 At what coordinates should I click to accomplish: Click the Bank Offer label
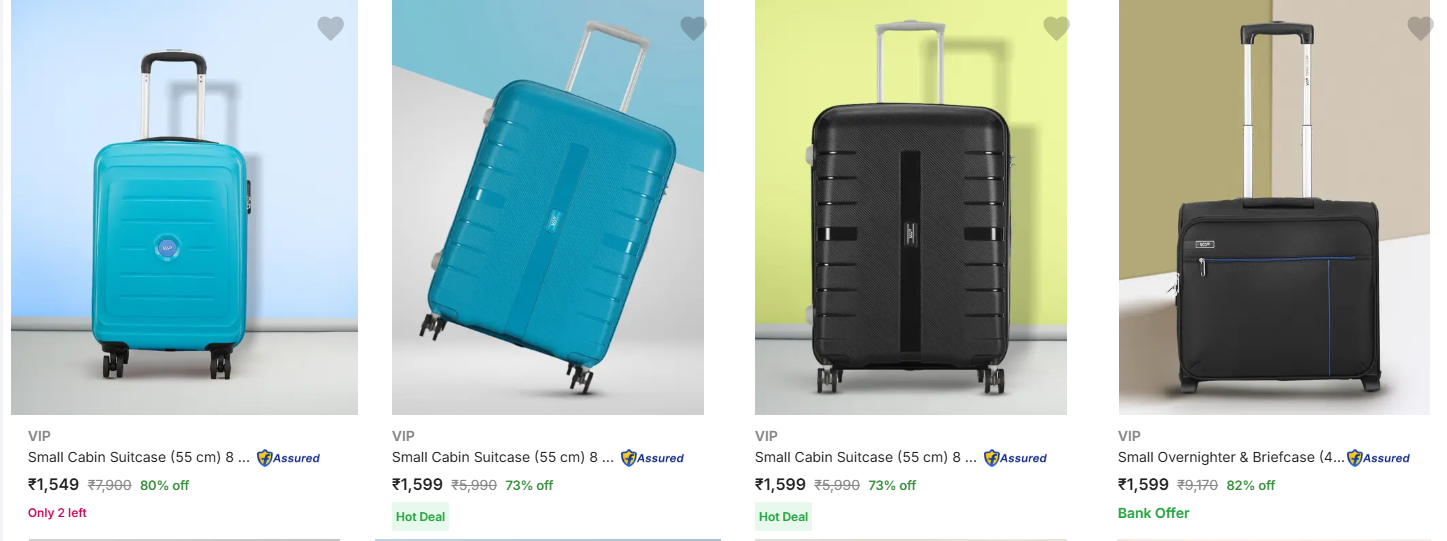click(x=1153, y=513)
